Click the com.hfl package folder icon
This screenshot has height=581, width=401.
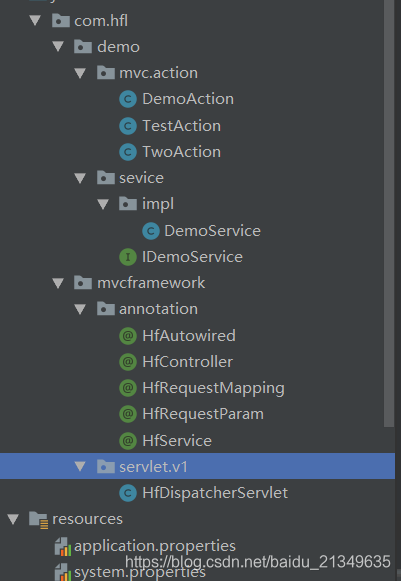(61, 20)
